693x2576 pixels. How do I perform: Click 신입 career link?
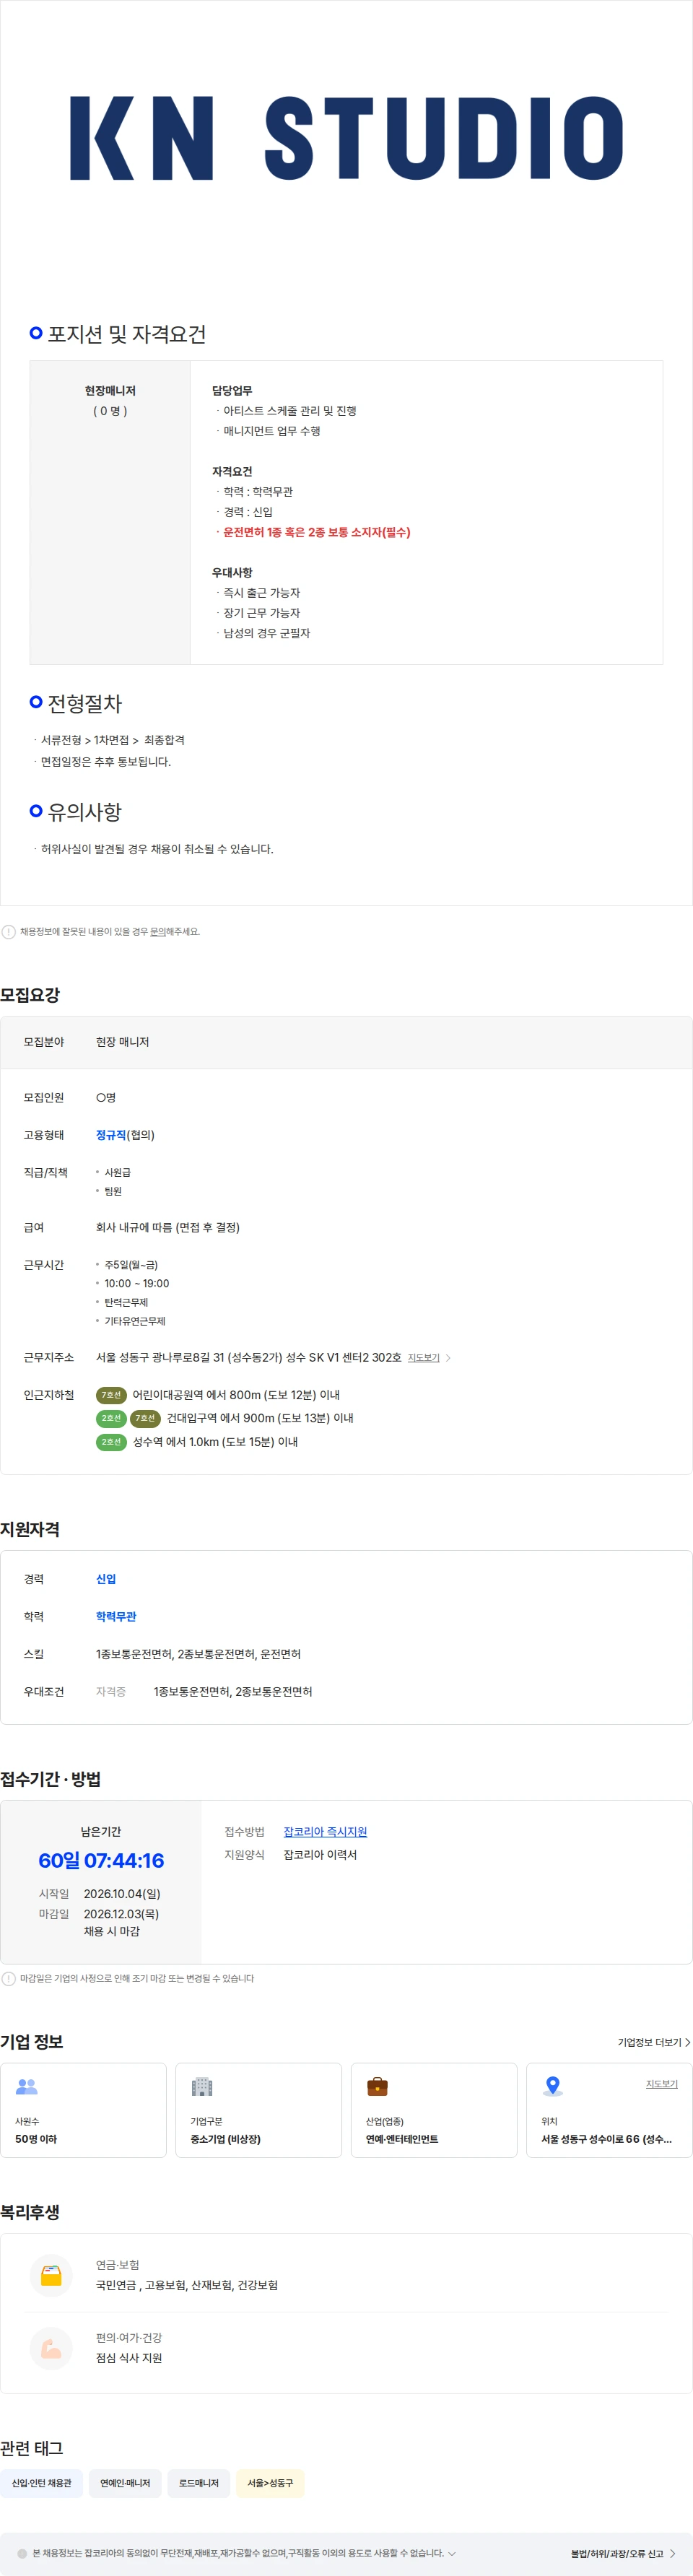pos(106,1579)
